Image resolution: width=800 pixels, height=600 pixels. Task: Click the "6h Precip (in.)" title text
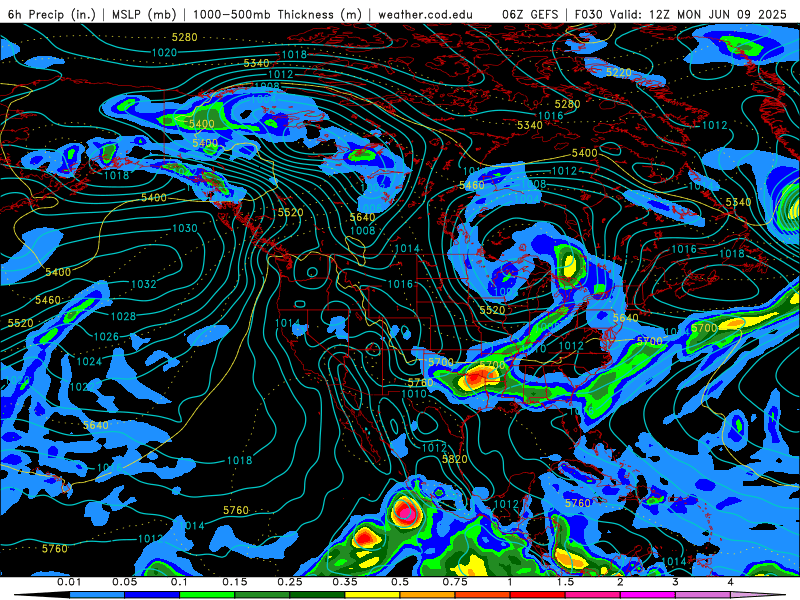tap(52, 14)
